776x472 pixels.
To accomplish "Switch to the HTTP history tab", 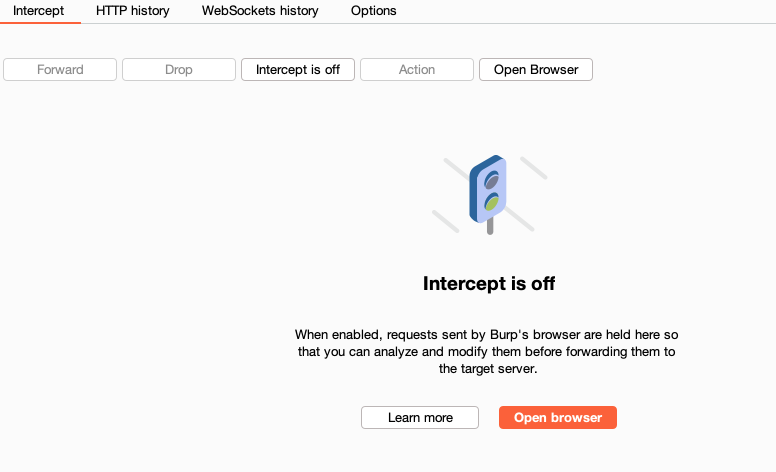I will 132,11.
